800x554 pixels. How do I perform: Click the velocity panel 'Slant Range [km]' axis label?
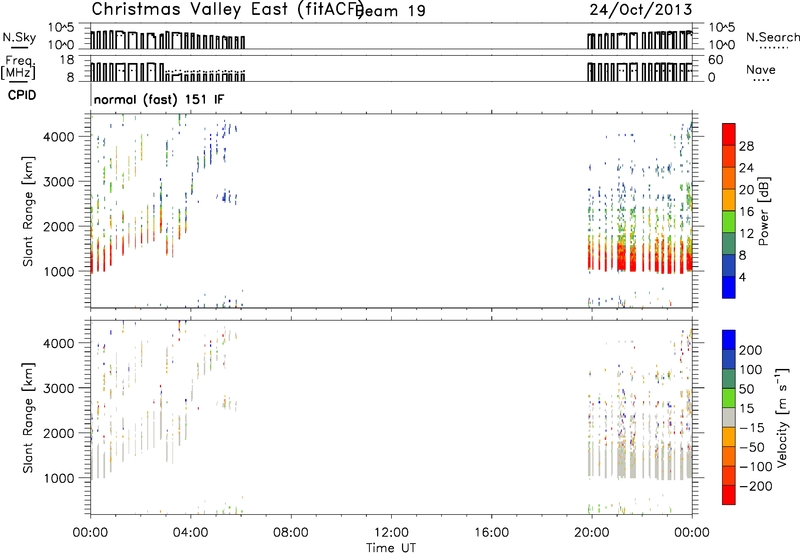pyautogui.click(x=28, y=418)
